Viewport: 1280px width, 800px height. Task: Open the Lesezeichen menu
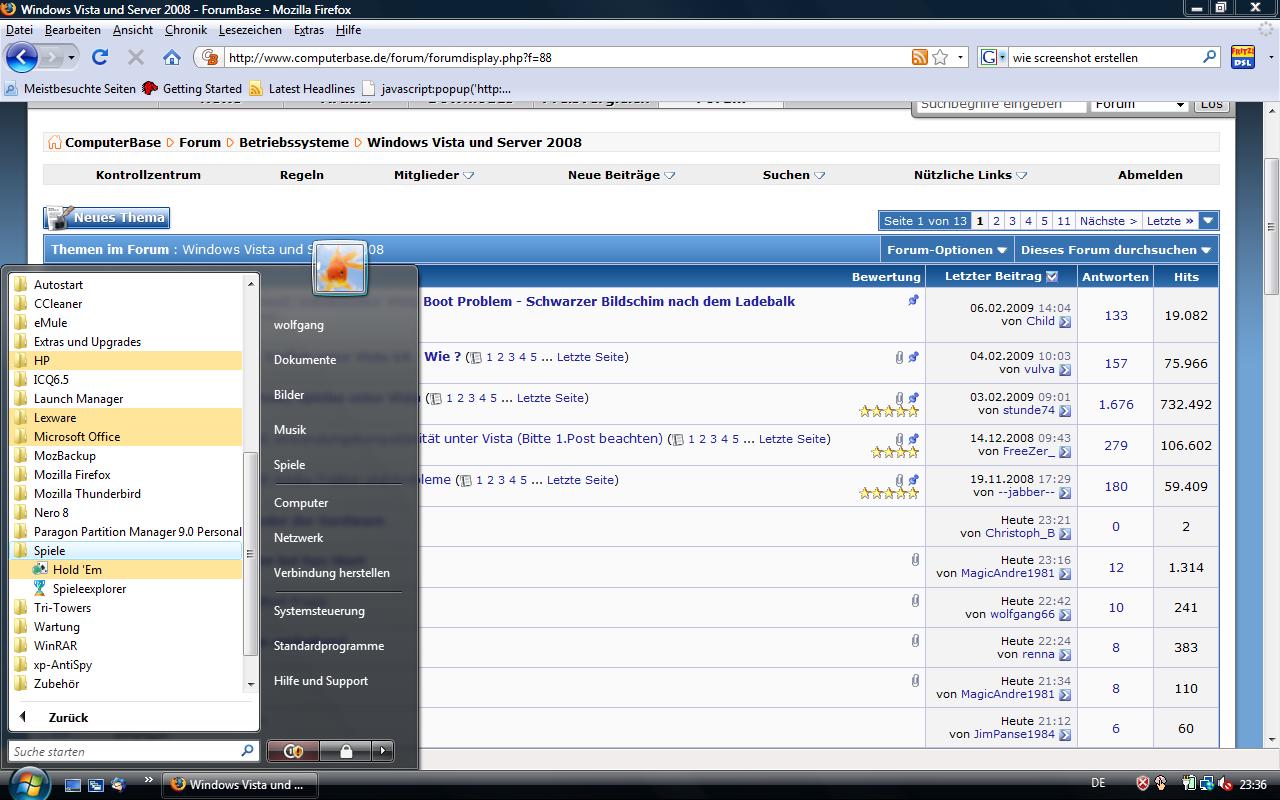[x=250, y=30]
